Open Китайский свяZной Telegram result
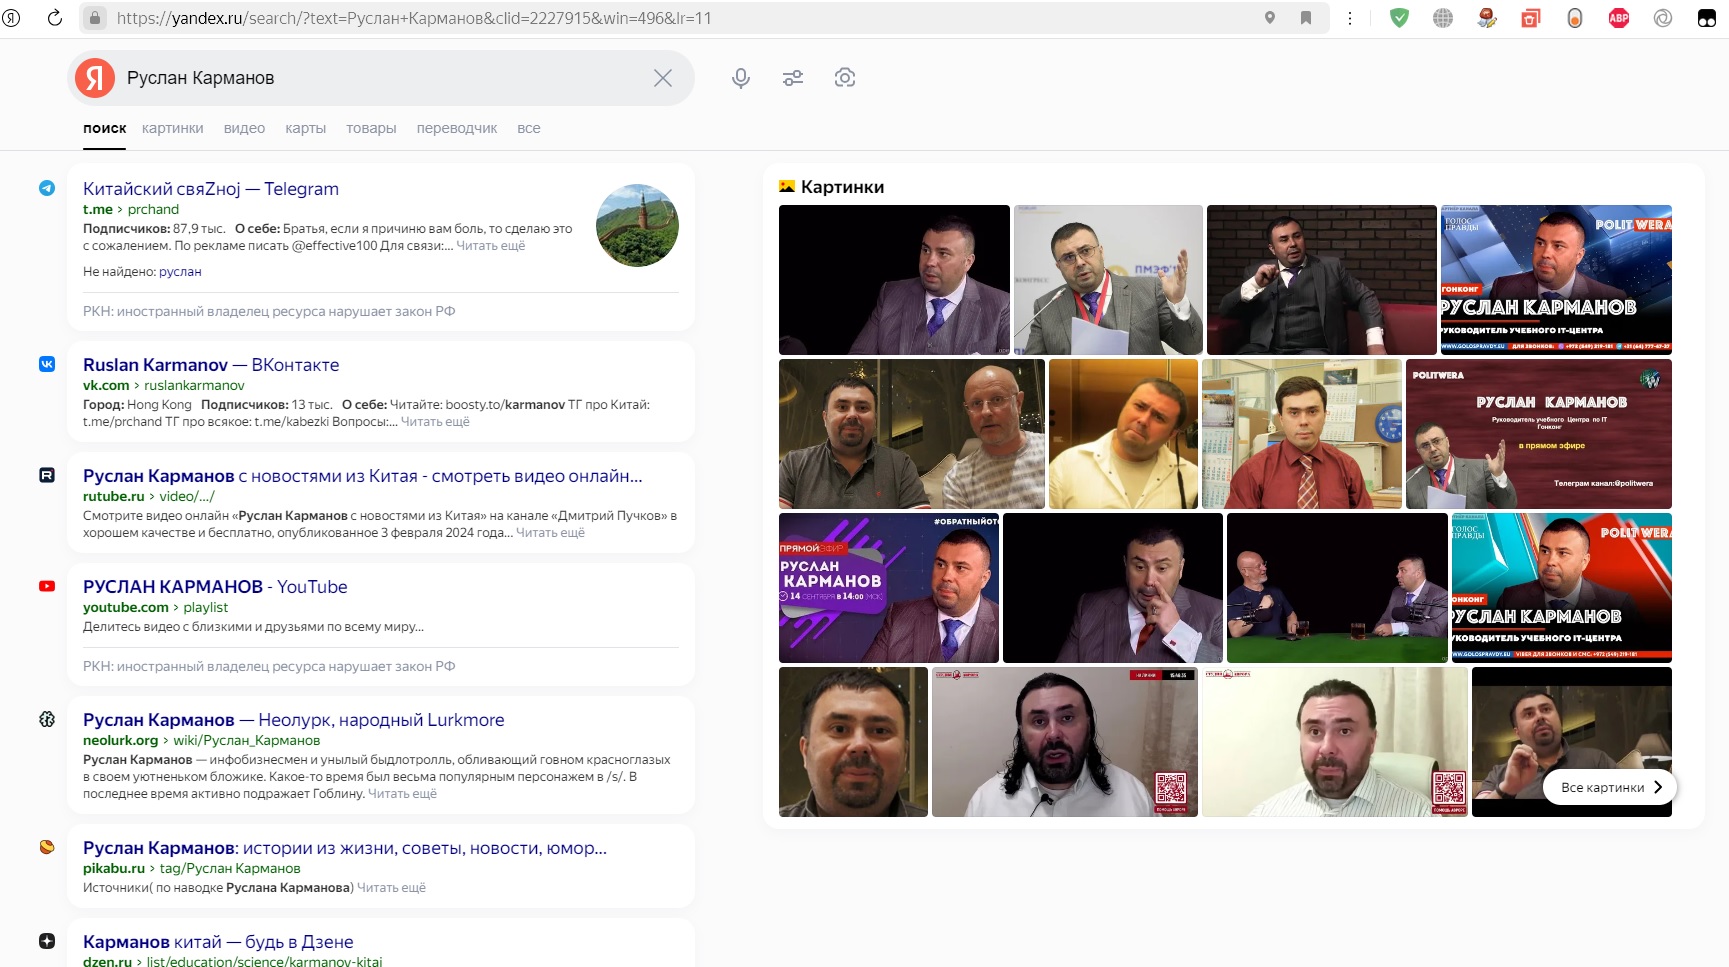 point(210,189)
